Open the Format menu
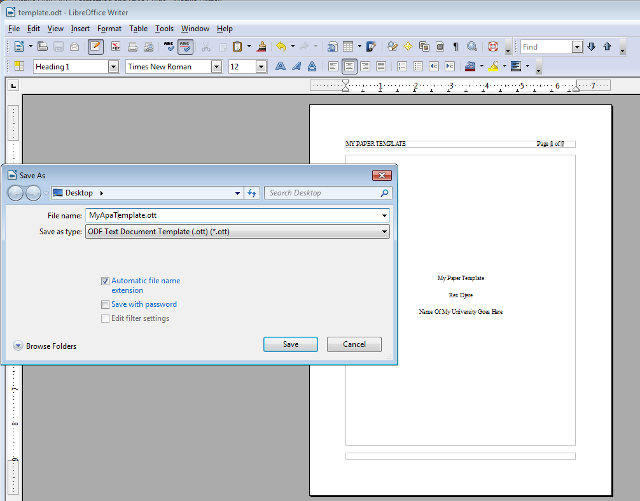 pyautogui.click(x=109, y=29)
